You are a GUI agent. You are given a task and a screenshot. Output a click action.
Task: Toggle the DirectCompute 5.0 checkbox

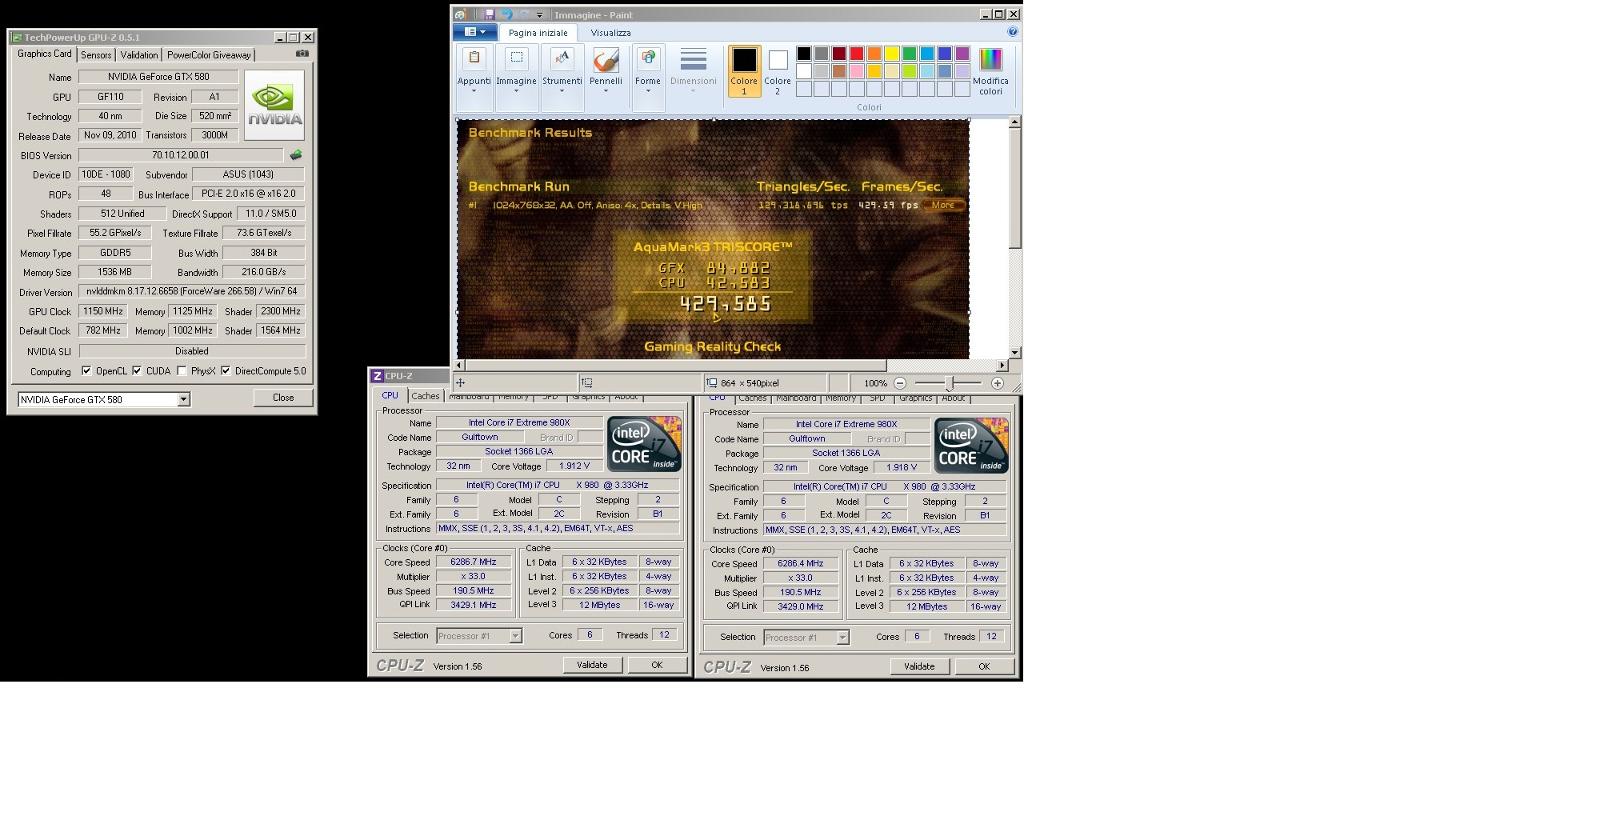click(x=225, y=371)
